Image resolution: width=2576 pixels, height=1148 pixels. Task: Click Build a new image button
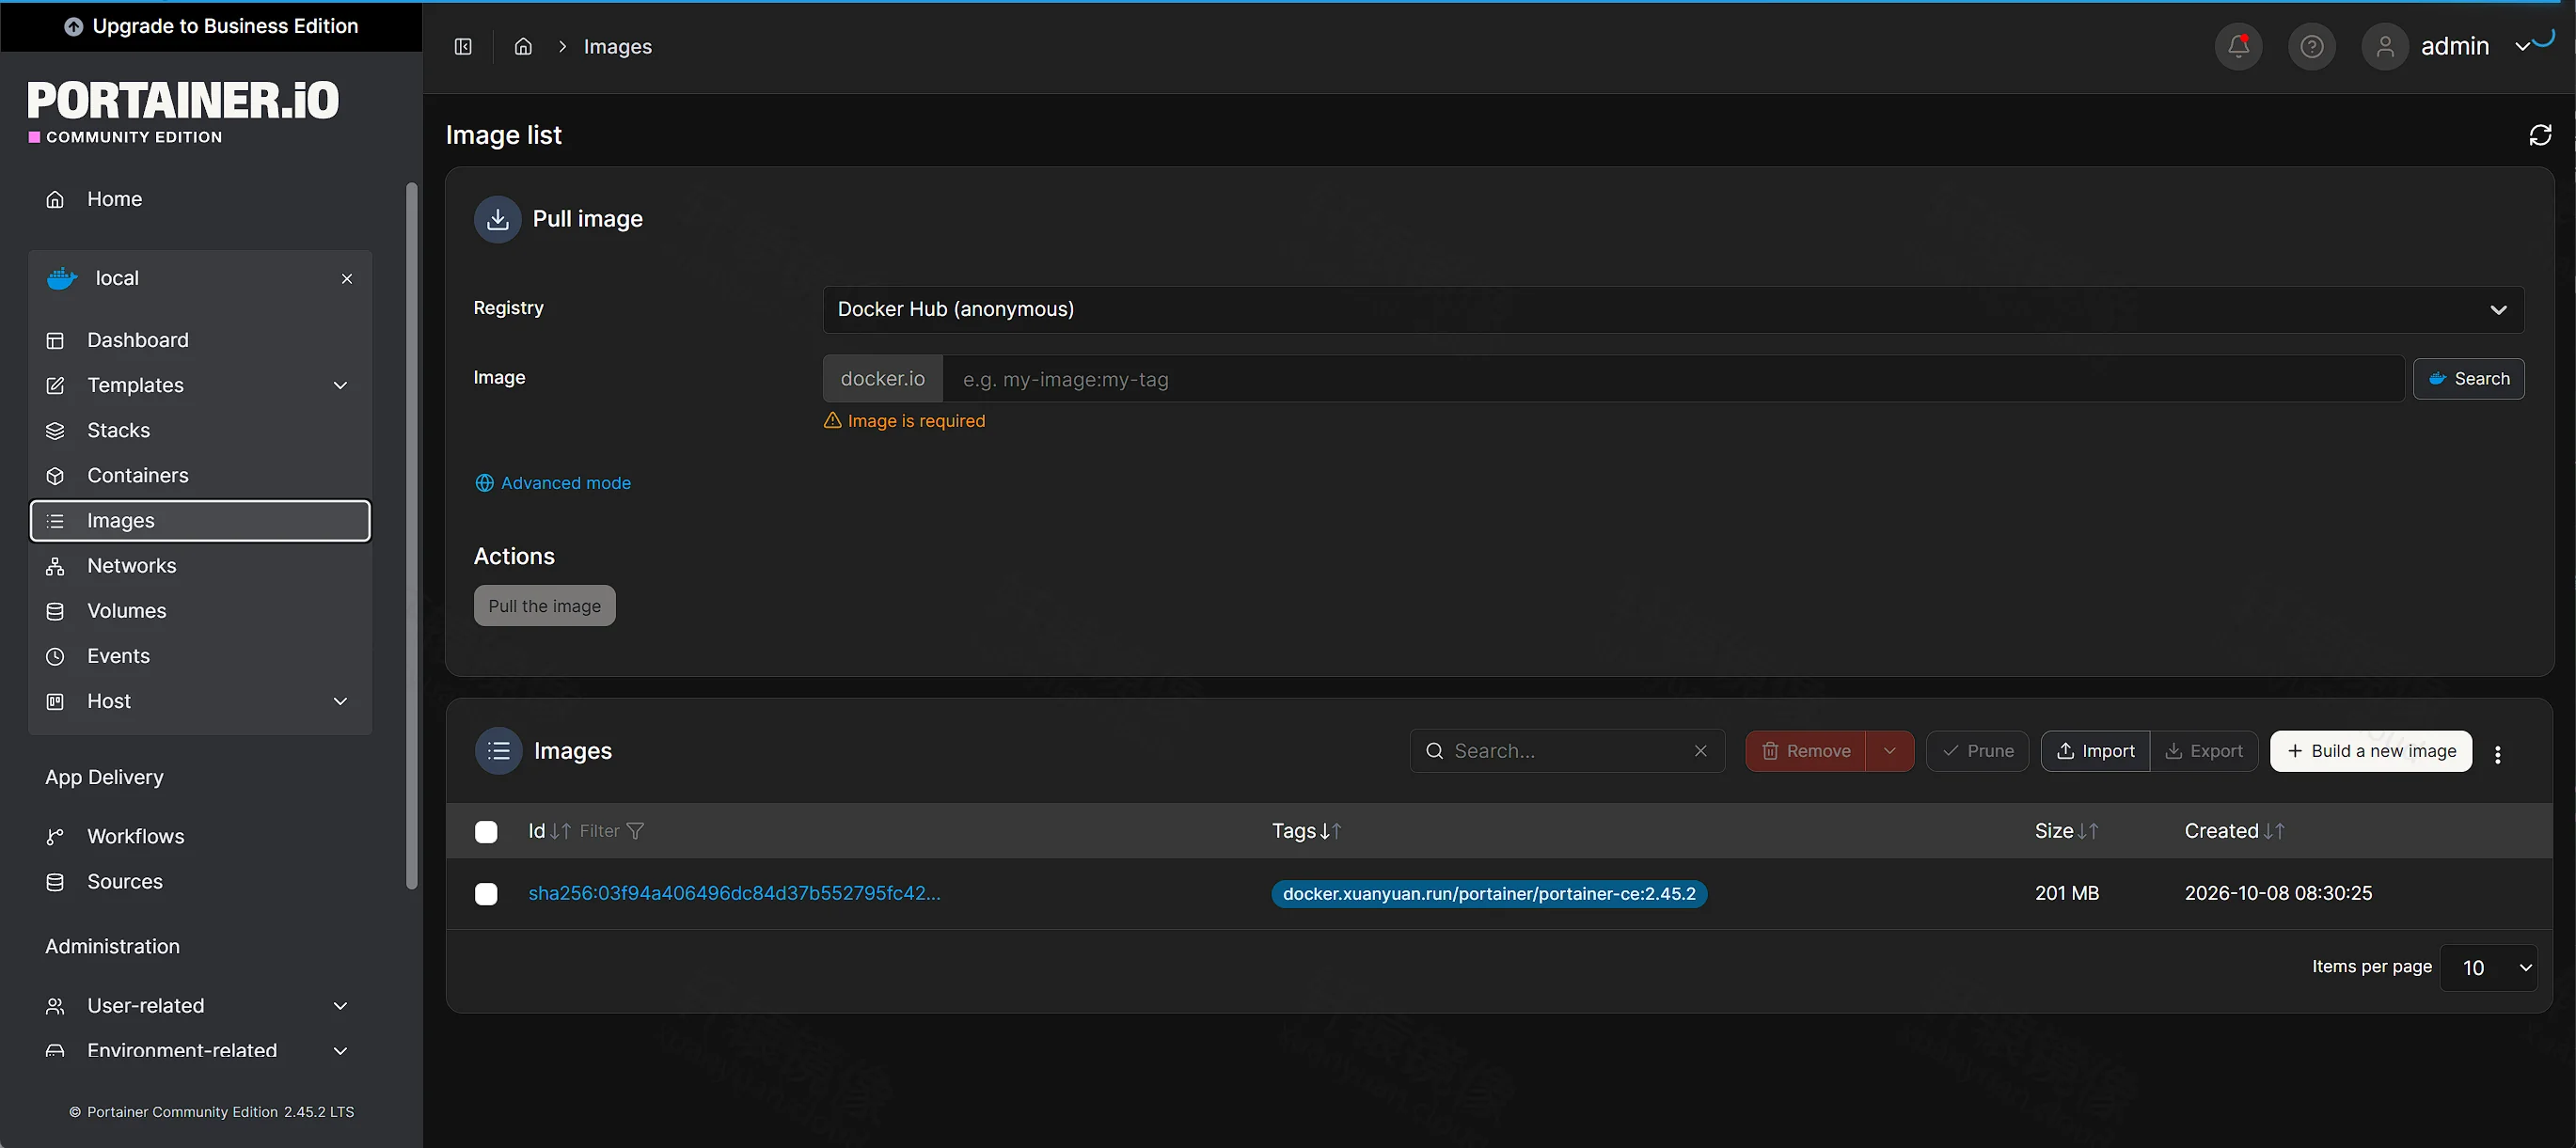tap(2370, 751)
